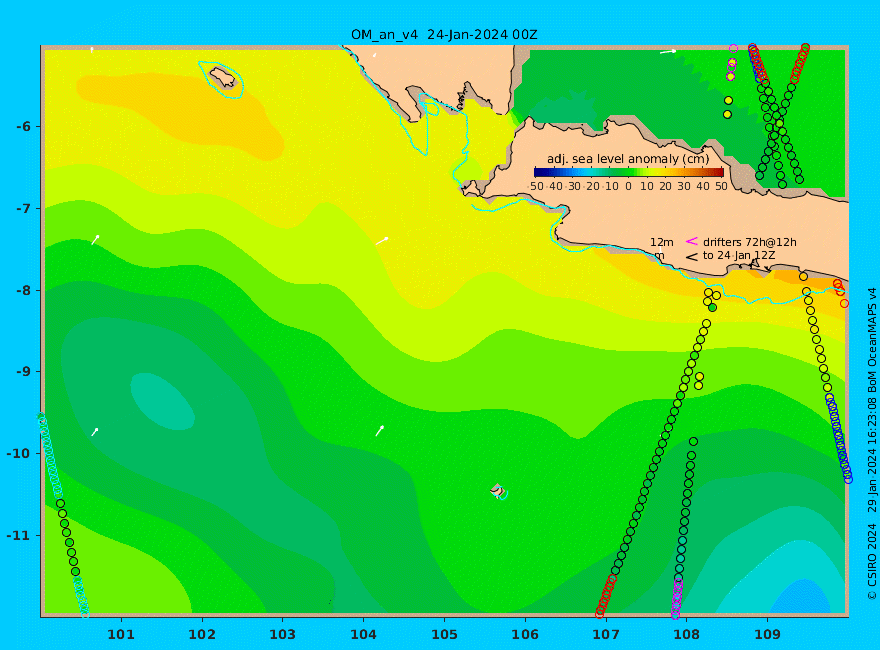Click latitude axis label -9
This screenshot has width=880, height=650.
pos(24,372)
